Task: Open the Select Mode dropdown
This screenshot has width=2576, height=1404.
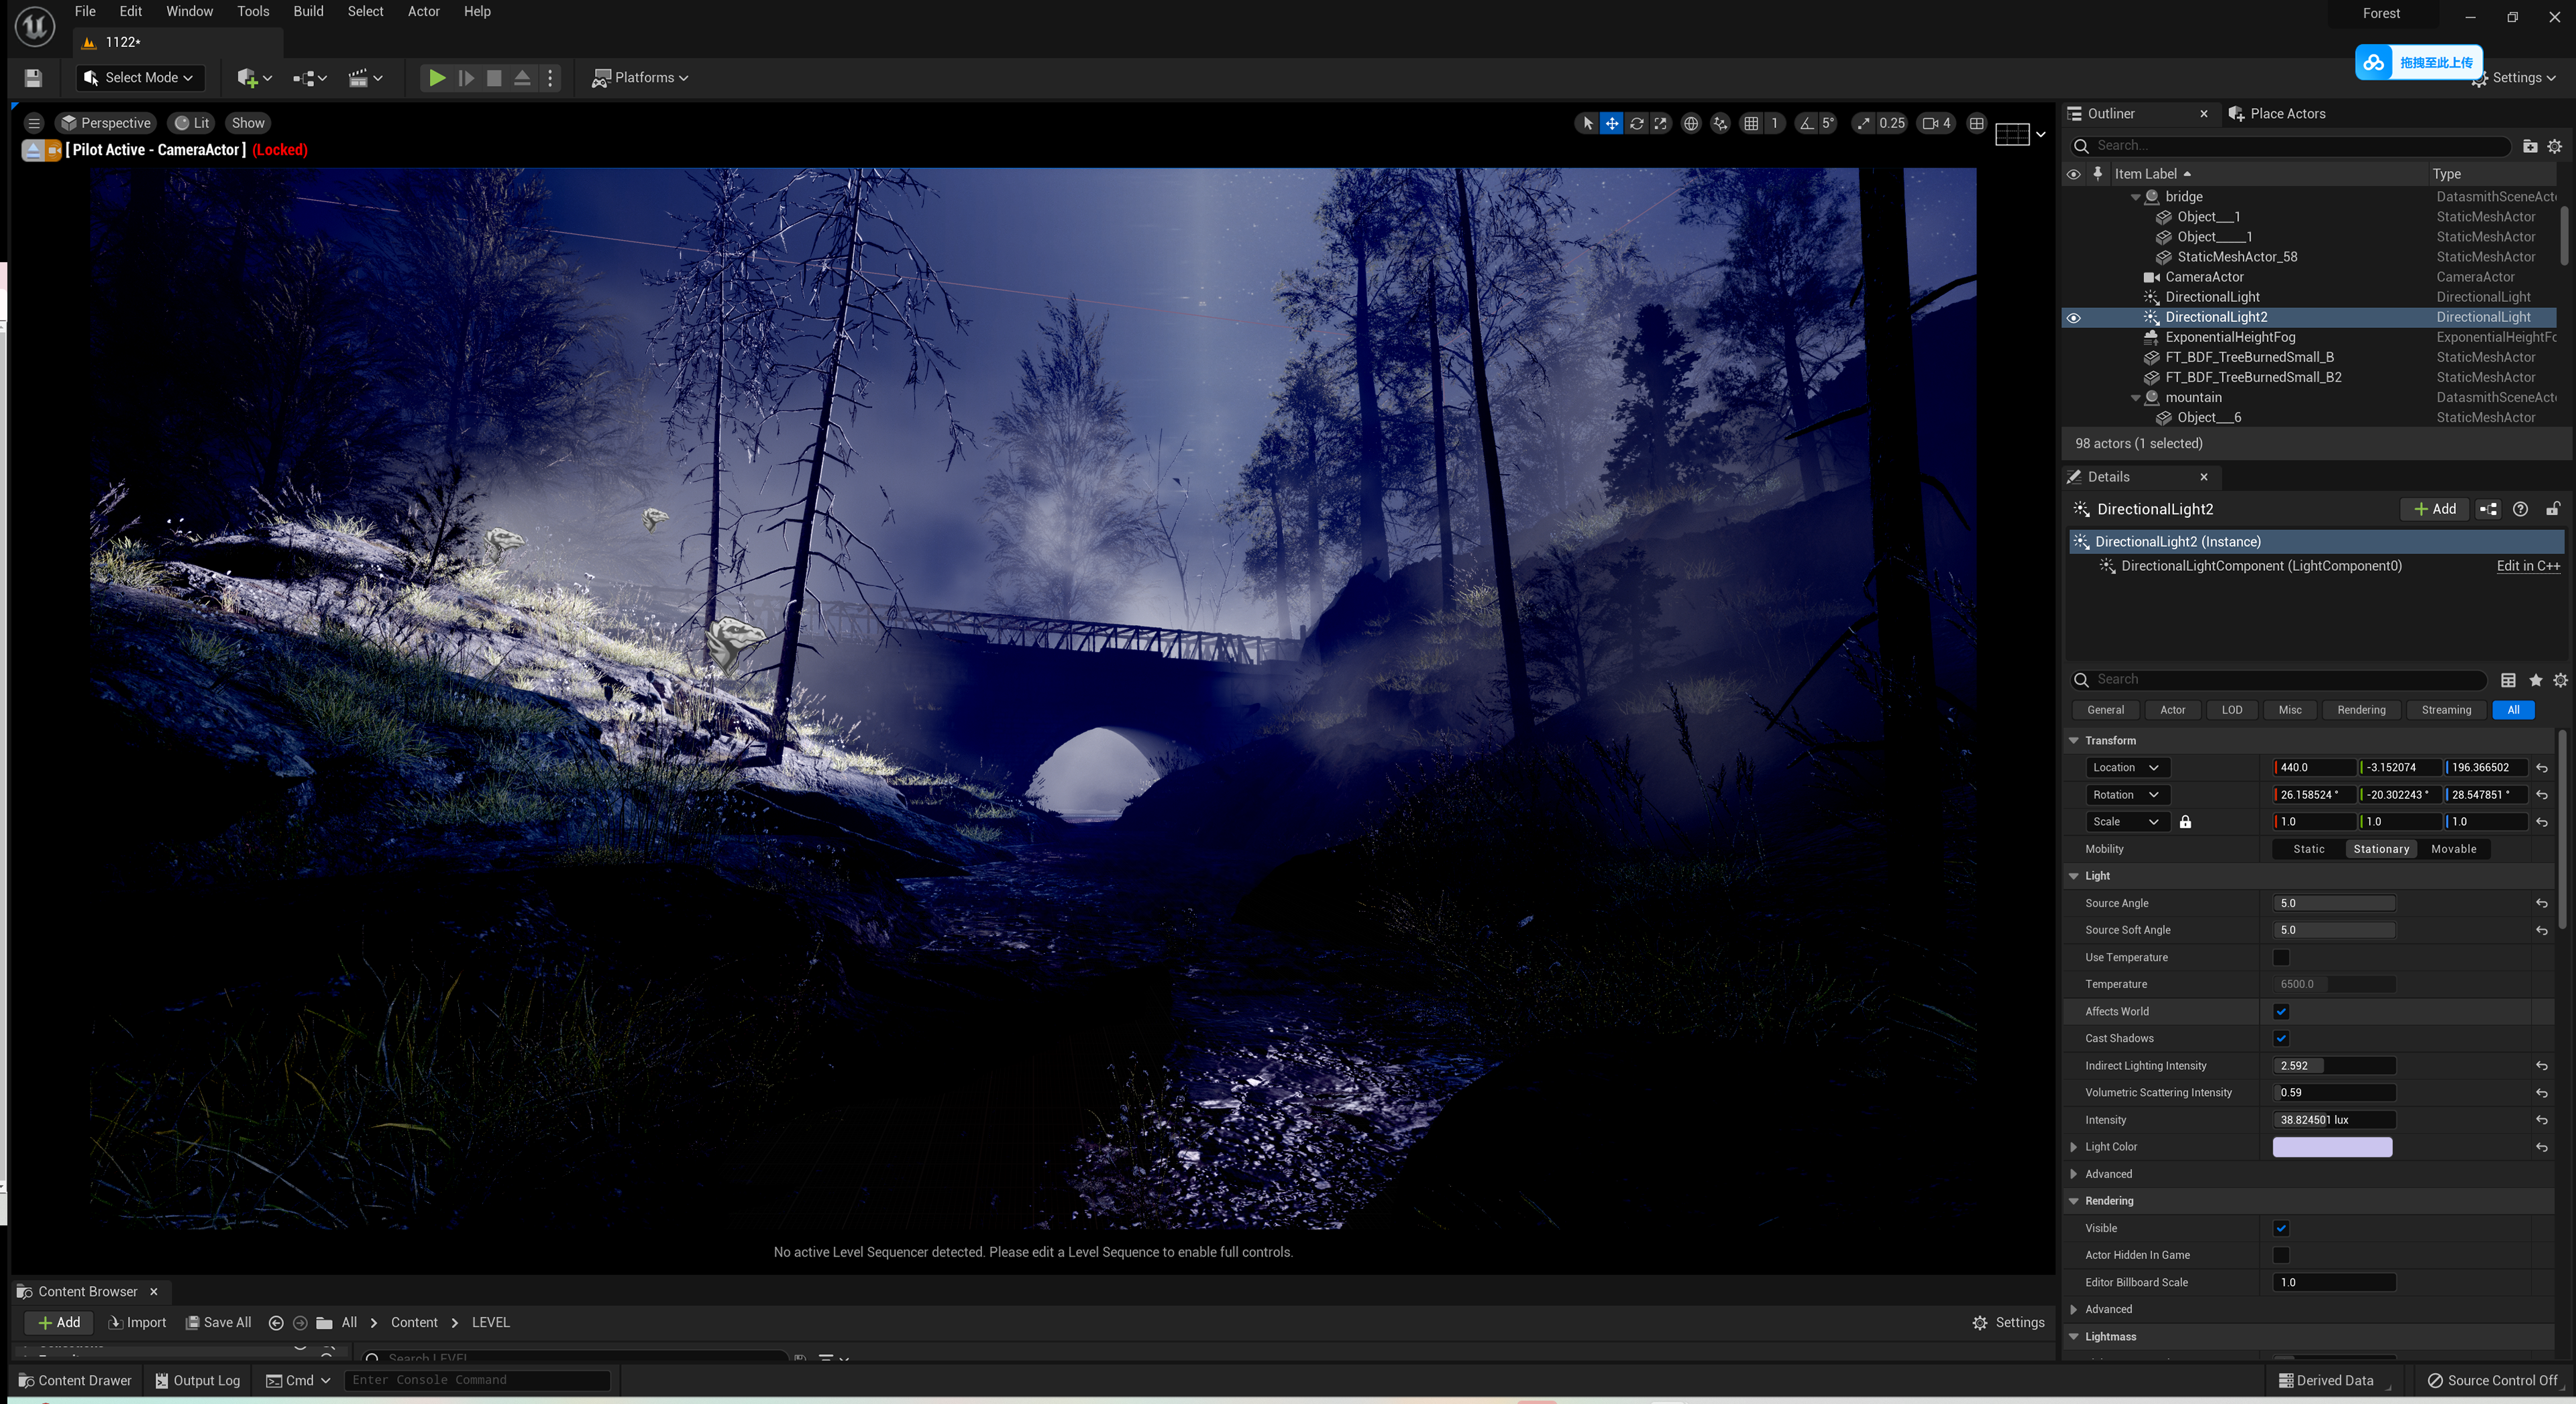Action: (140, 77)
